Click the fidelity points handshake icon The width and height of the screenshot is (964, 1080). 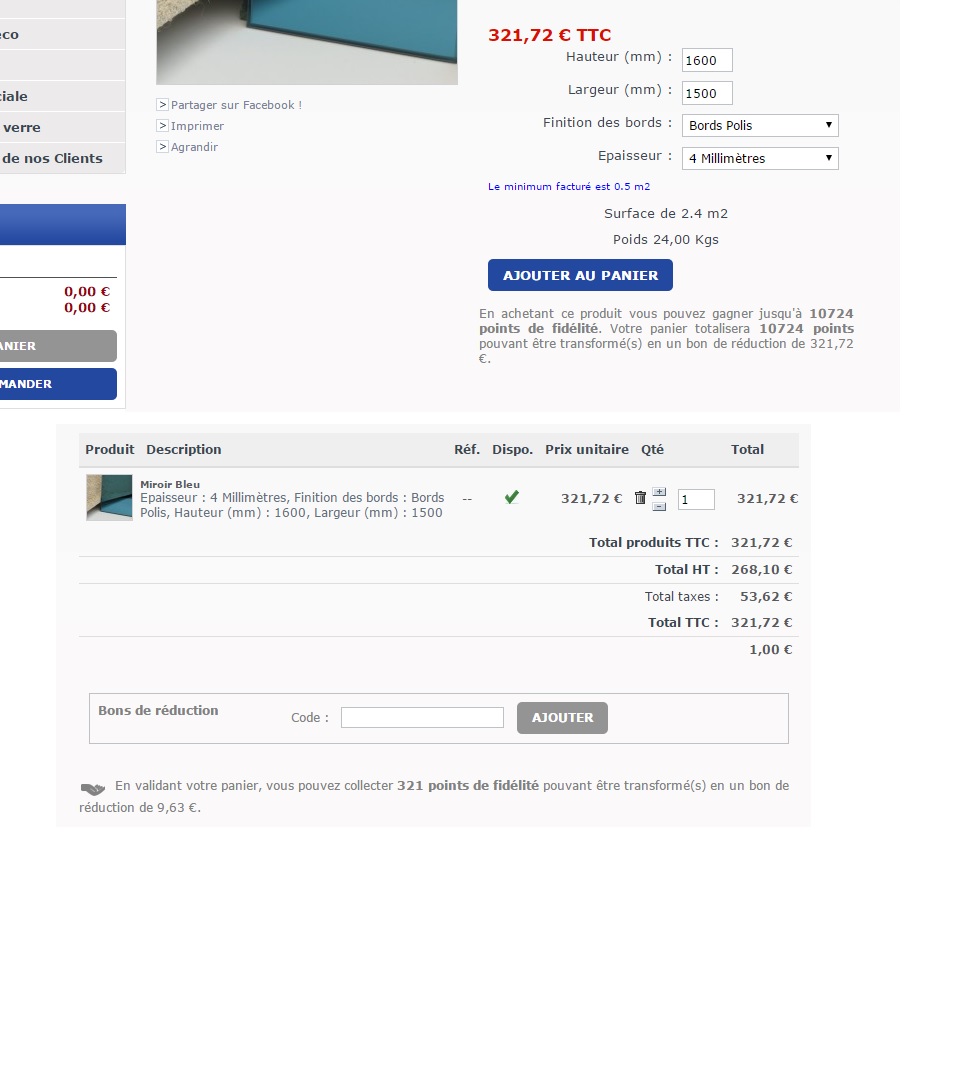coord(93,789)
